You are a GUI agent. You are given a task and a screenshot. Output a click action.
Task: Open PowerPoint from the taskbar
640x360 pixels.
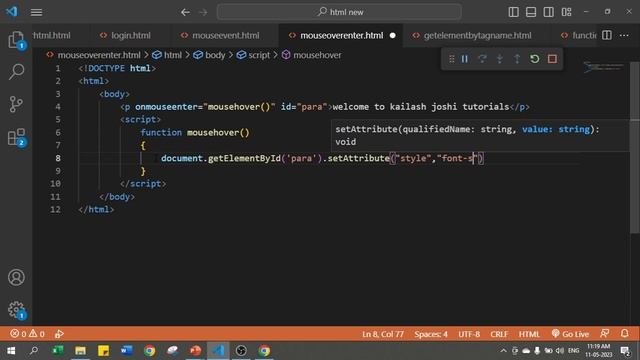196,351
